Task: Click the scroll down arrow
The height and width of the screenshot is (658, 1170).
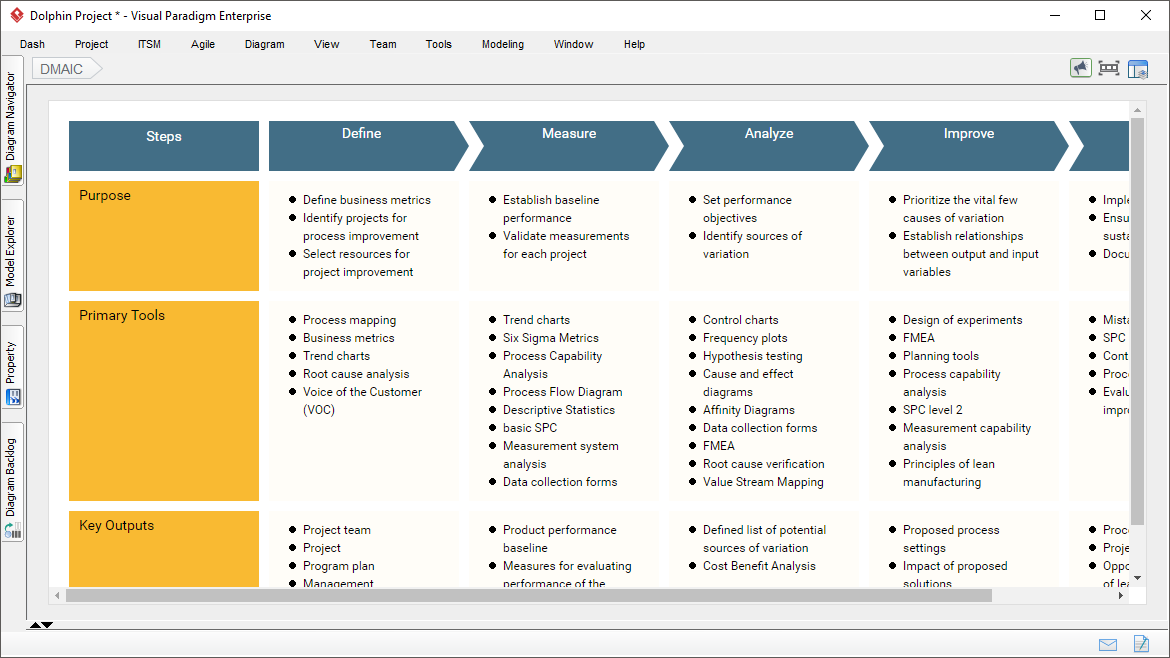Action: click(1137, 578)
